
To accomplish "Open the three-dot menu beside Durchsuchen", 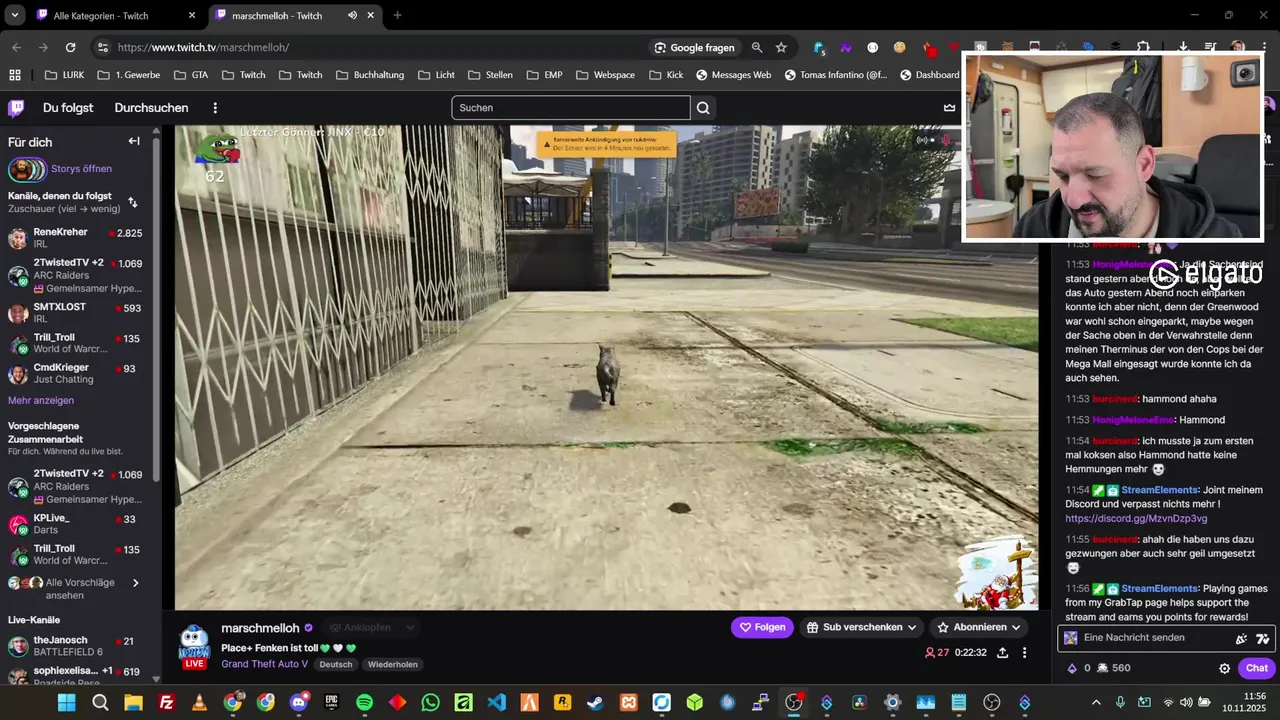I will [215, 108].
